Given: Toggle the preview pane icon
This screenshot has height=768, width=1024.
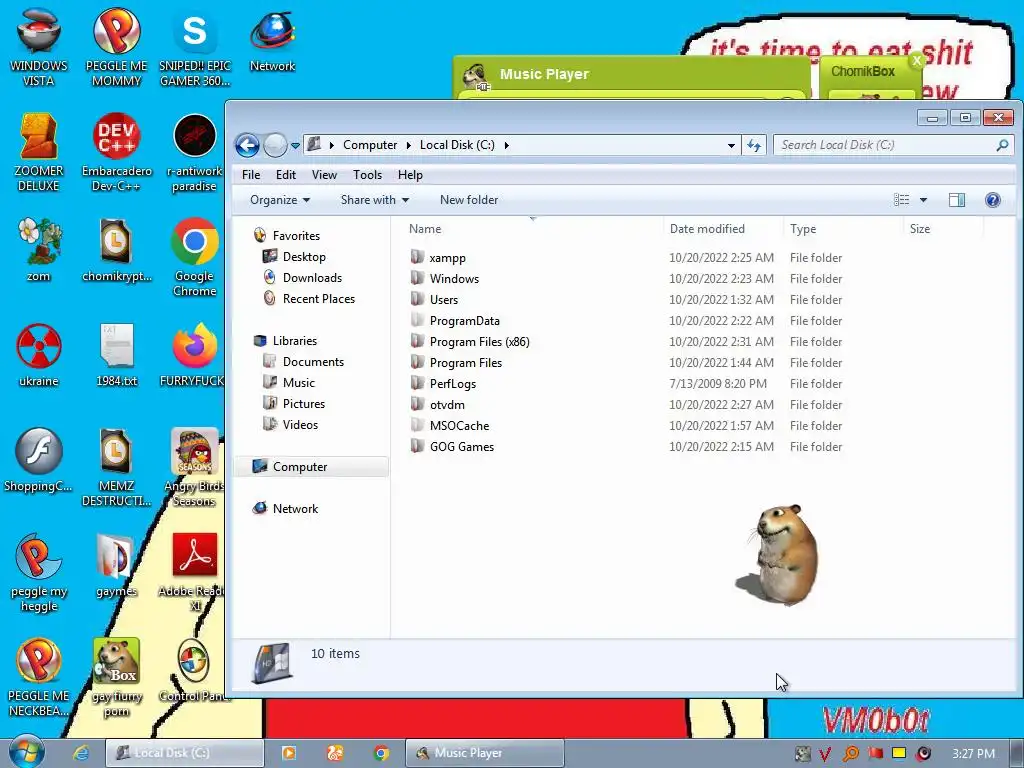Looking at the screenshot, I should click(957, 200).
